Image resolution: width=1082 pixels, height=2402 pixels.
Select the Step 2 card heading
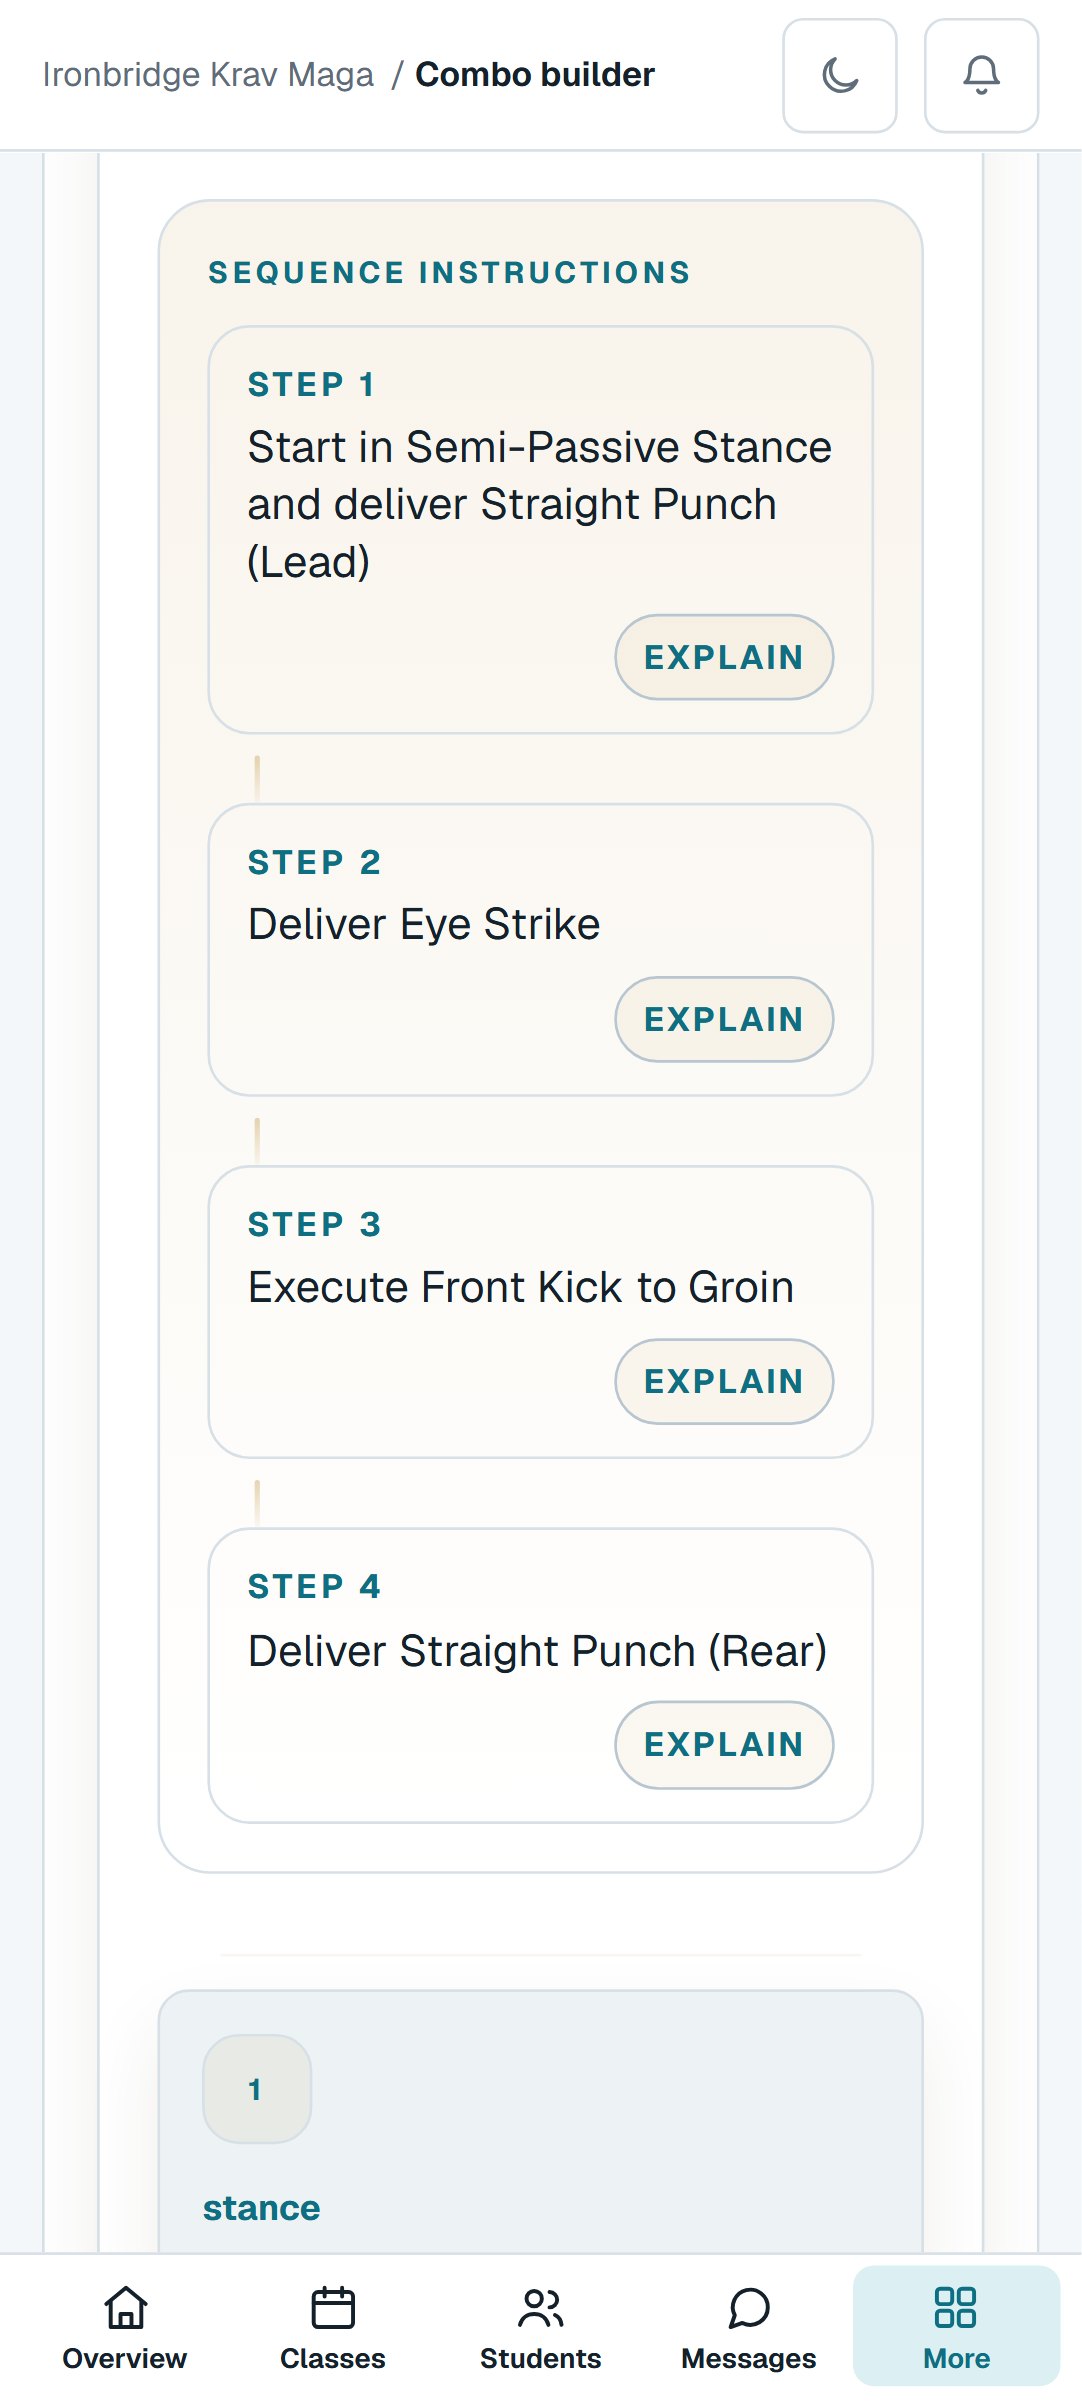pos(315,862)
